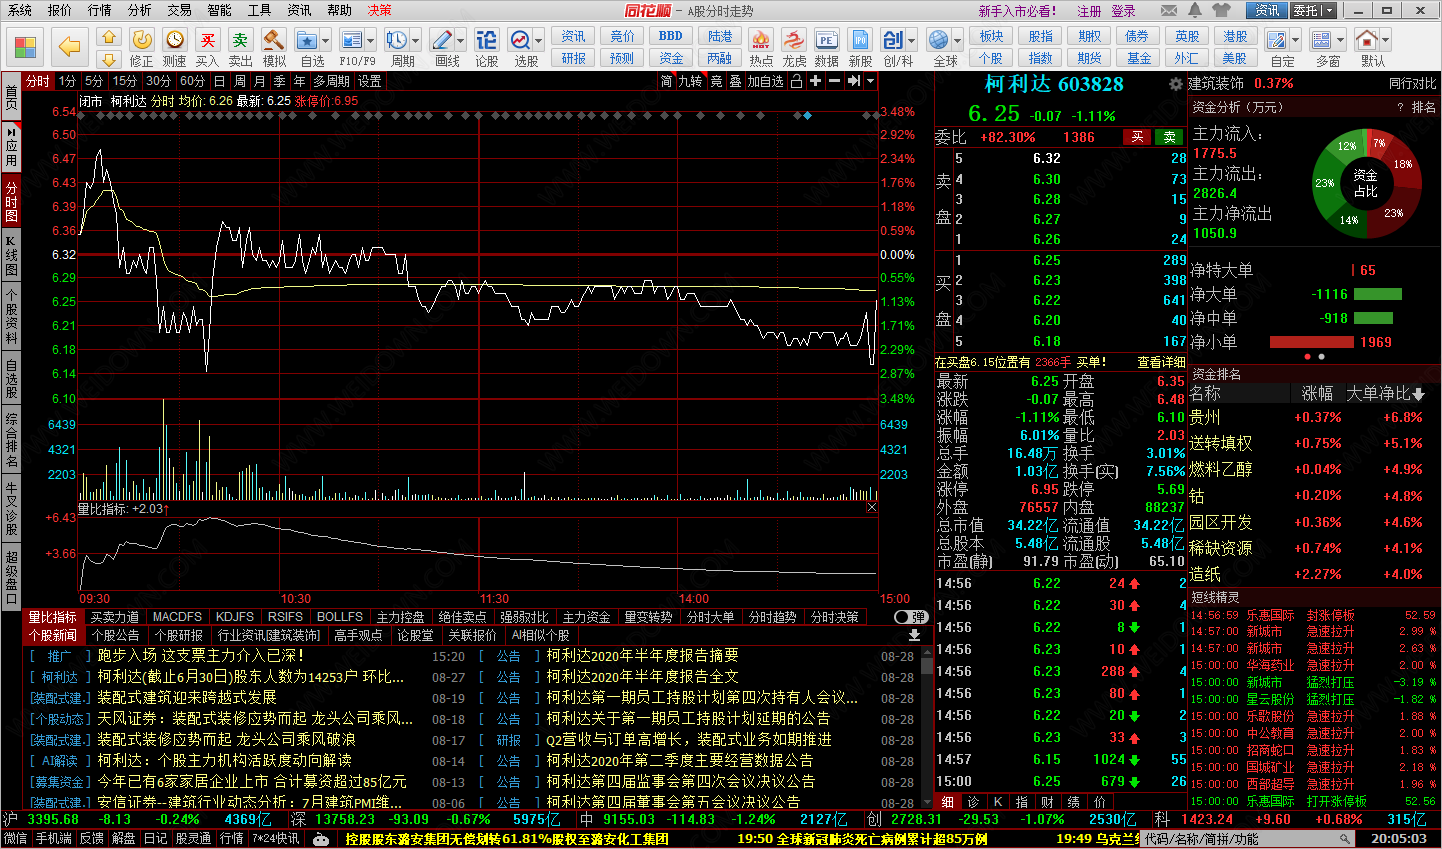1442x849 pixels.
Task: Toggle the 九转 indicator
Action: [690, 81]
